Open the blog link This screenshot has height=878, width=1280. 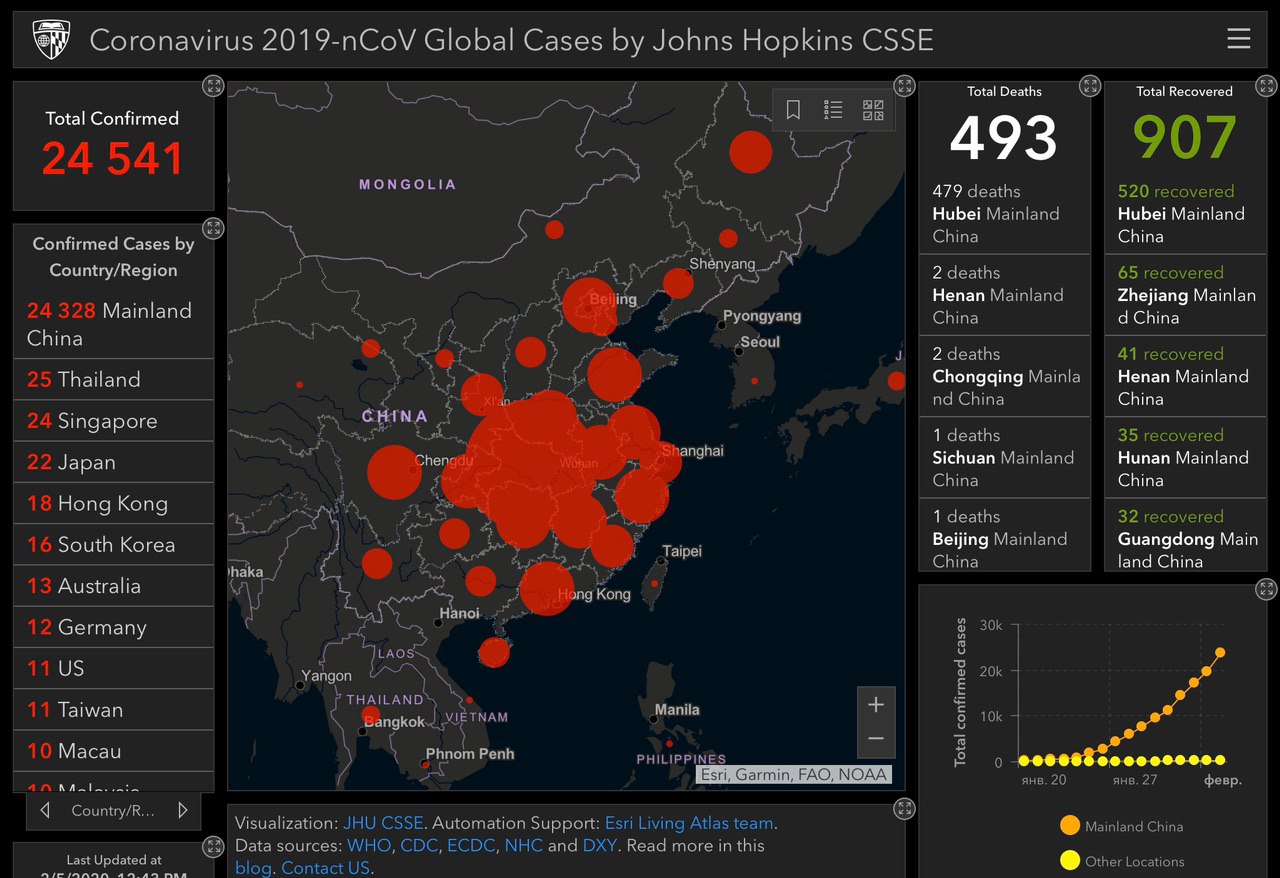point(253,868)
